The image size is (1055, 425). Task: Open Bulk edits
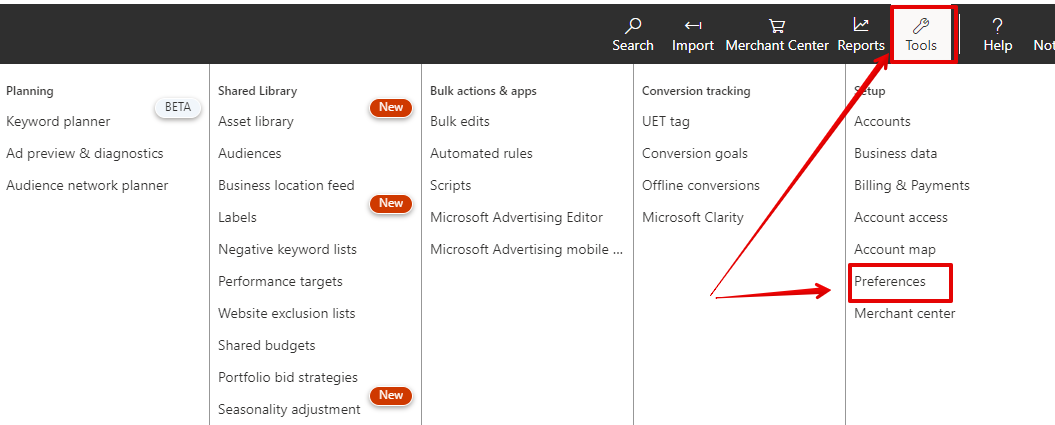(460, 121)
